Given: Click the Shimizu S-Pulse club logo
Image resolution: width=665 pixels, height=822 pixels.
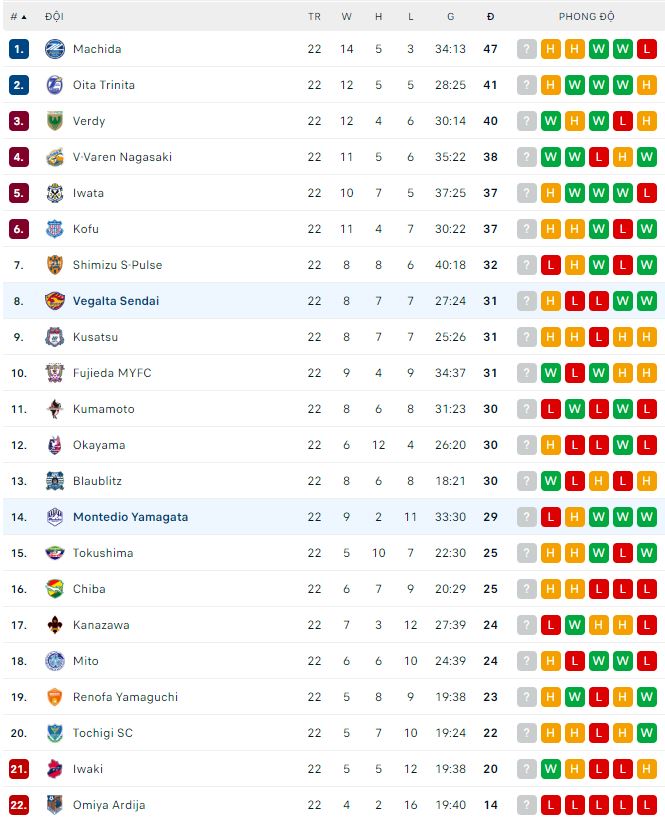Looking at the screenshot, I should coord(55,265).
